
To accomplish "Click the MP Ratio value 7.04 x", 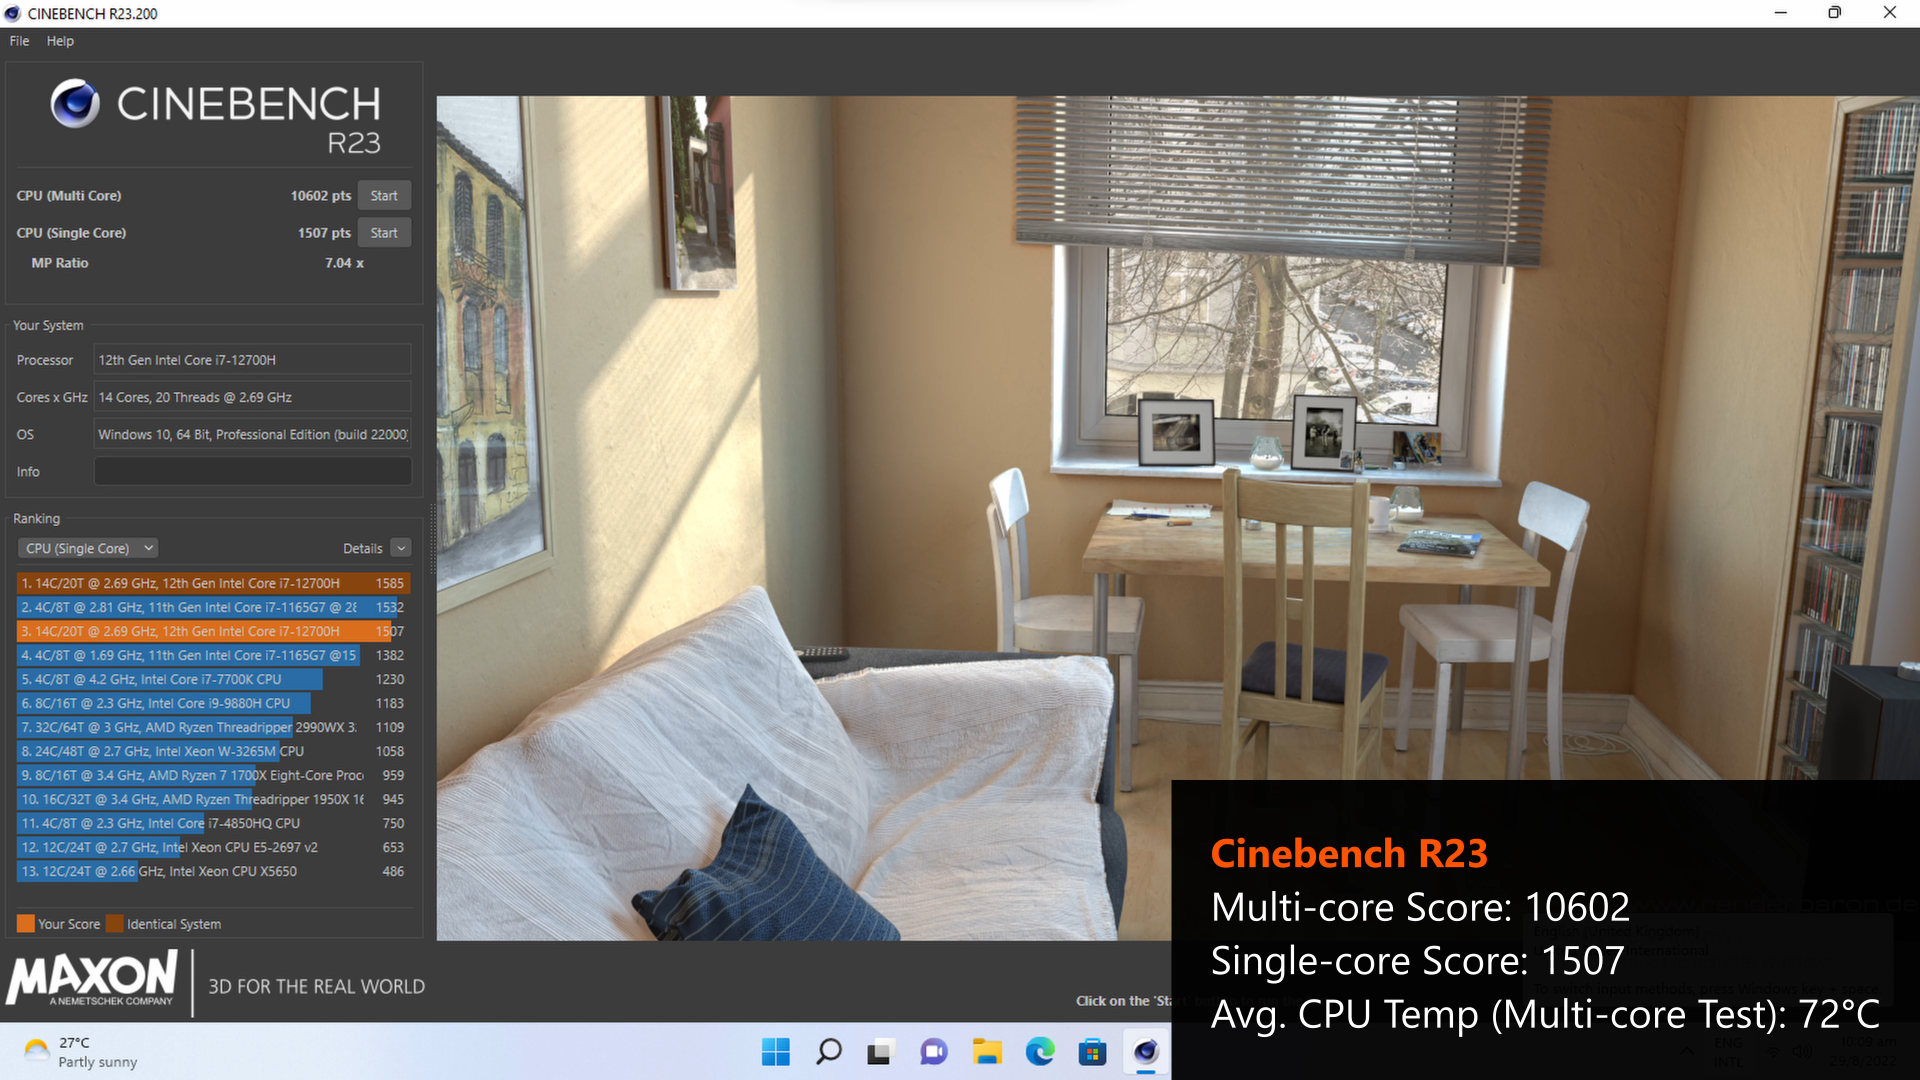I will [x=344, y=263].
